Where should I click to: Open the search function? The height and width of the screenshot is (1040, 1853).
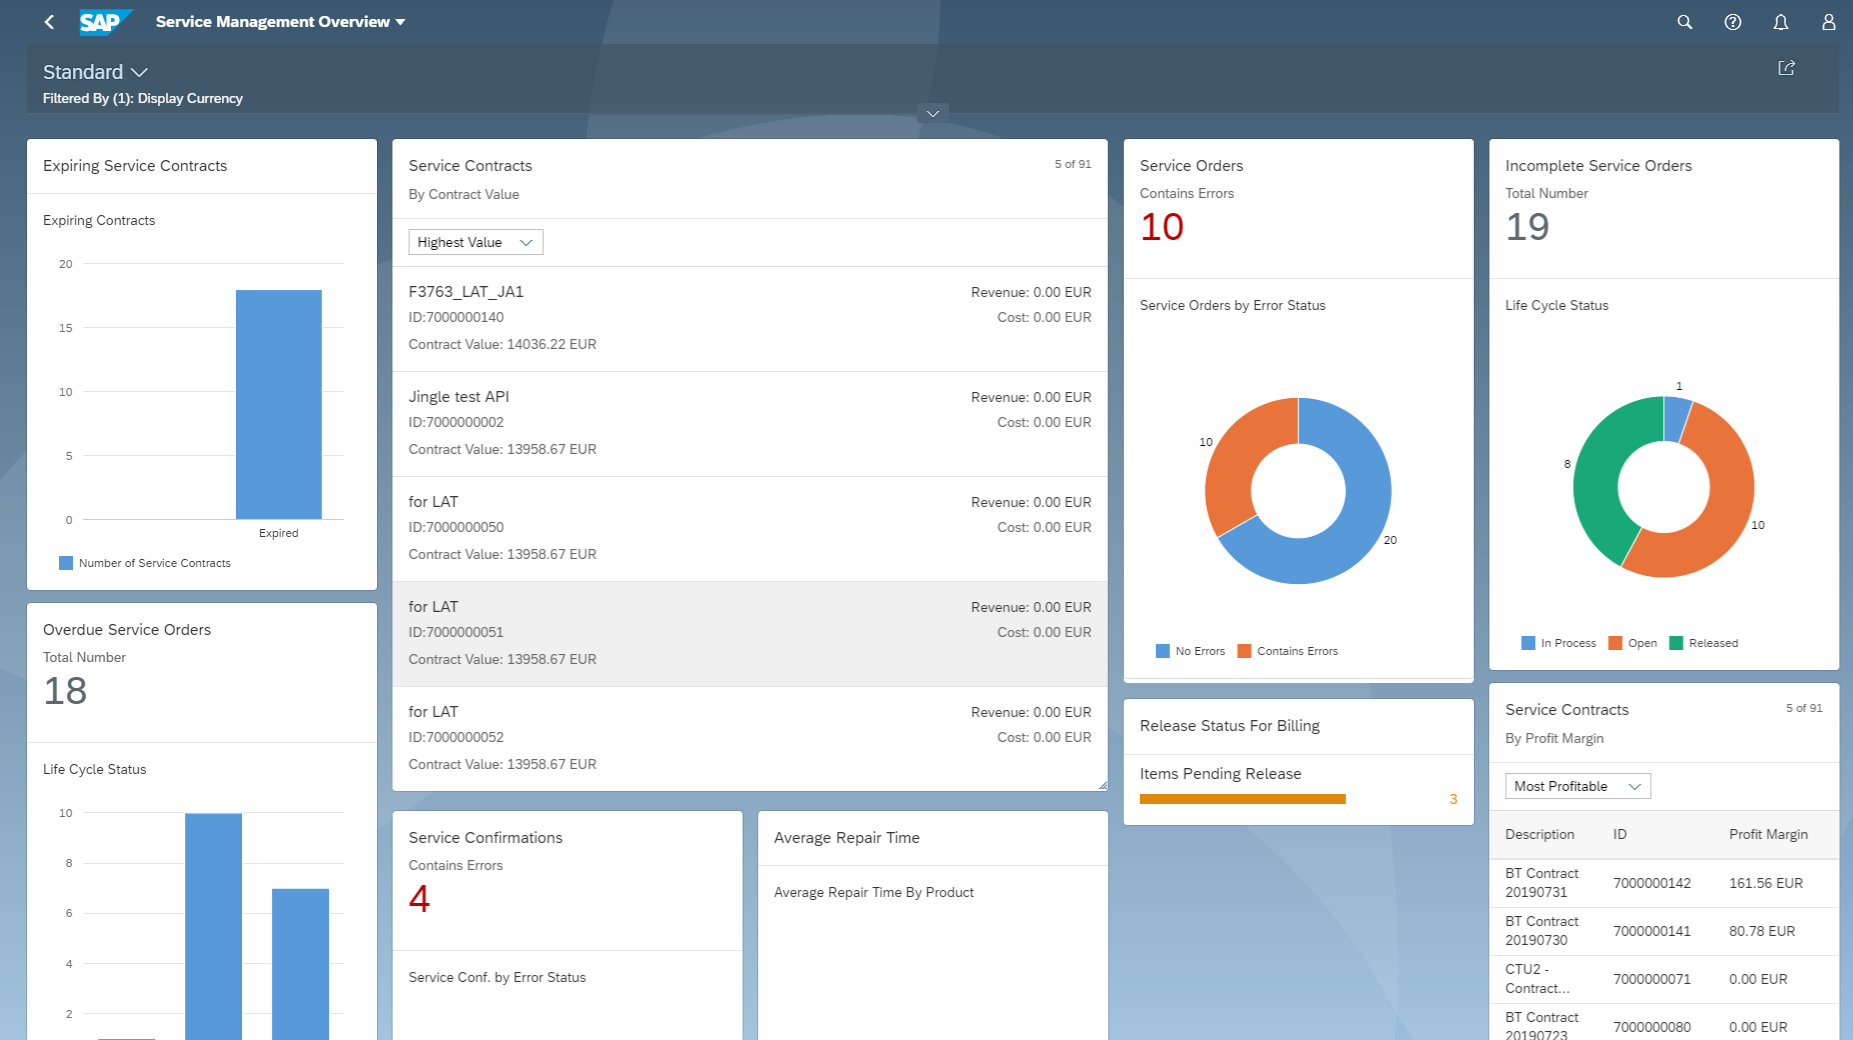click(x=1684, y=21)
